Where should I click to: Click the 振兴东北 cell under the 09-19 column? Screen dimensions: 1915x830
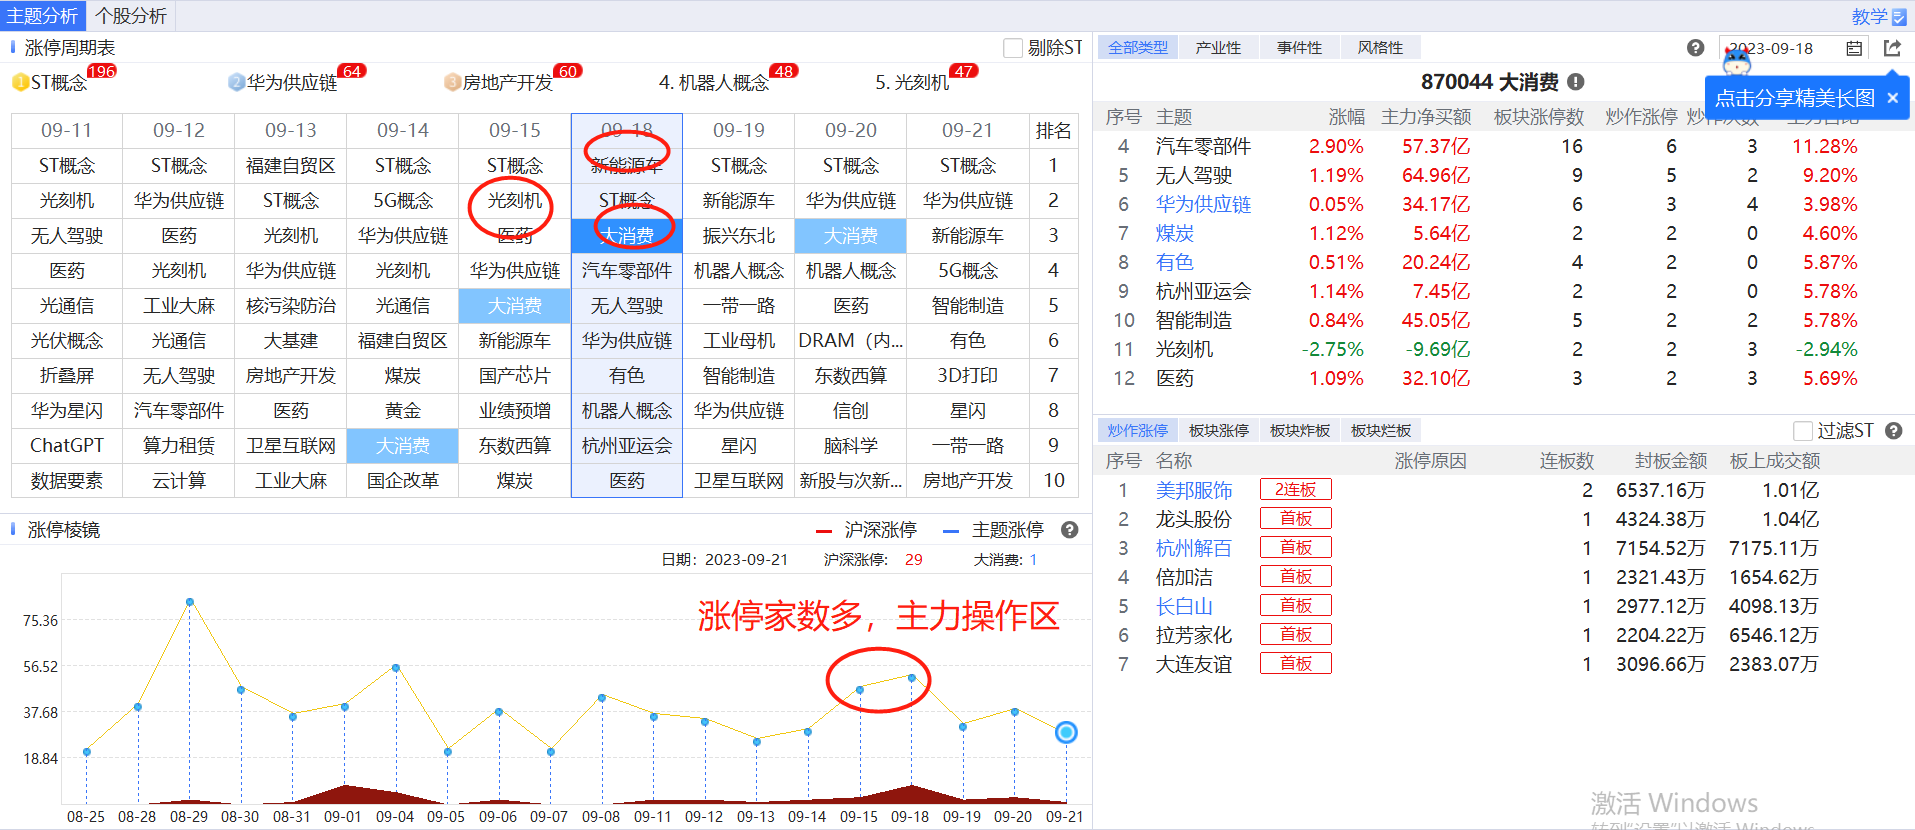(x=739, y=236)
